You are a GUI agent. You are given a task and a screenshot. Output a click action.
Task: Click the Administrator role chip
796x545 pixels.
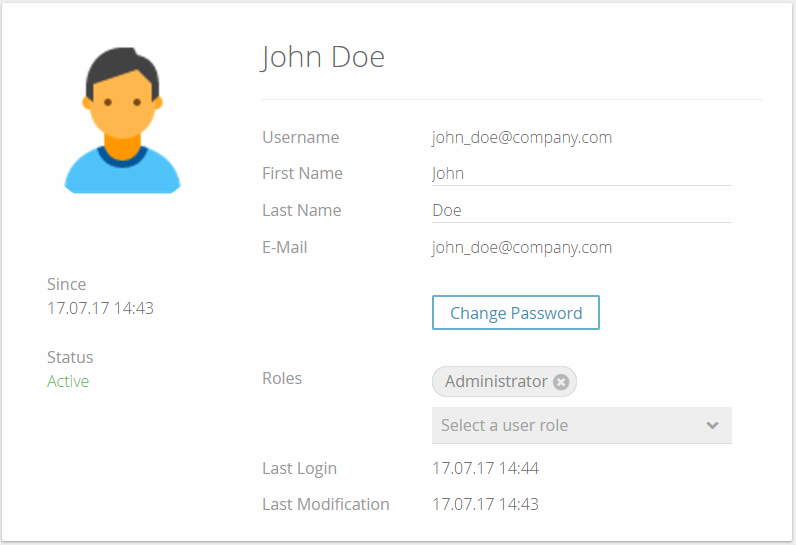(504, 382)
